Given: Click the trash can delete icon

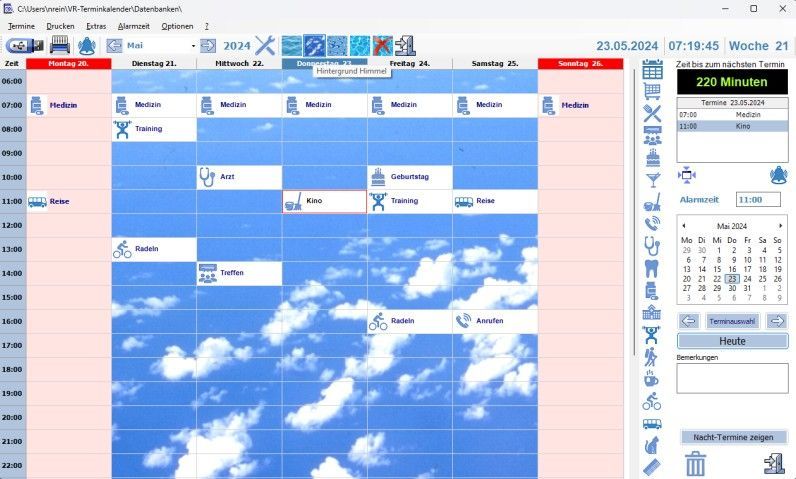Looking at the screenshot, I should point(696,463).
